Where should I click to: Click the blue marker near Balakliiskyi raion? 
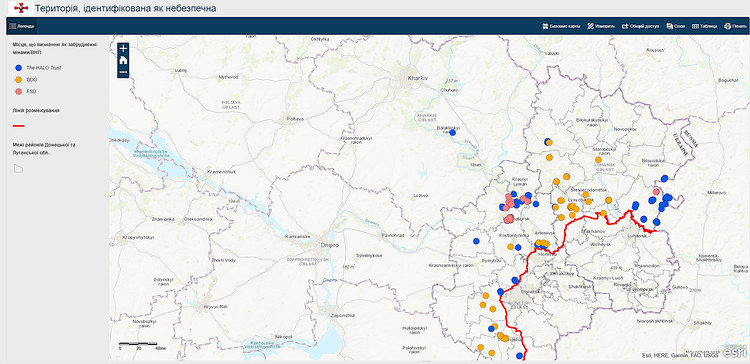452,132
